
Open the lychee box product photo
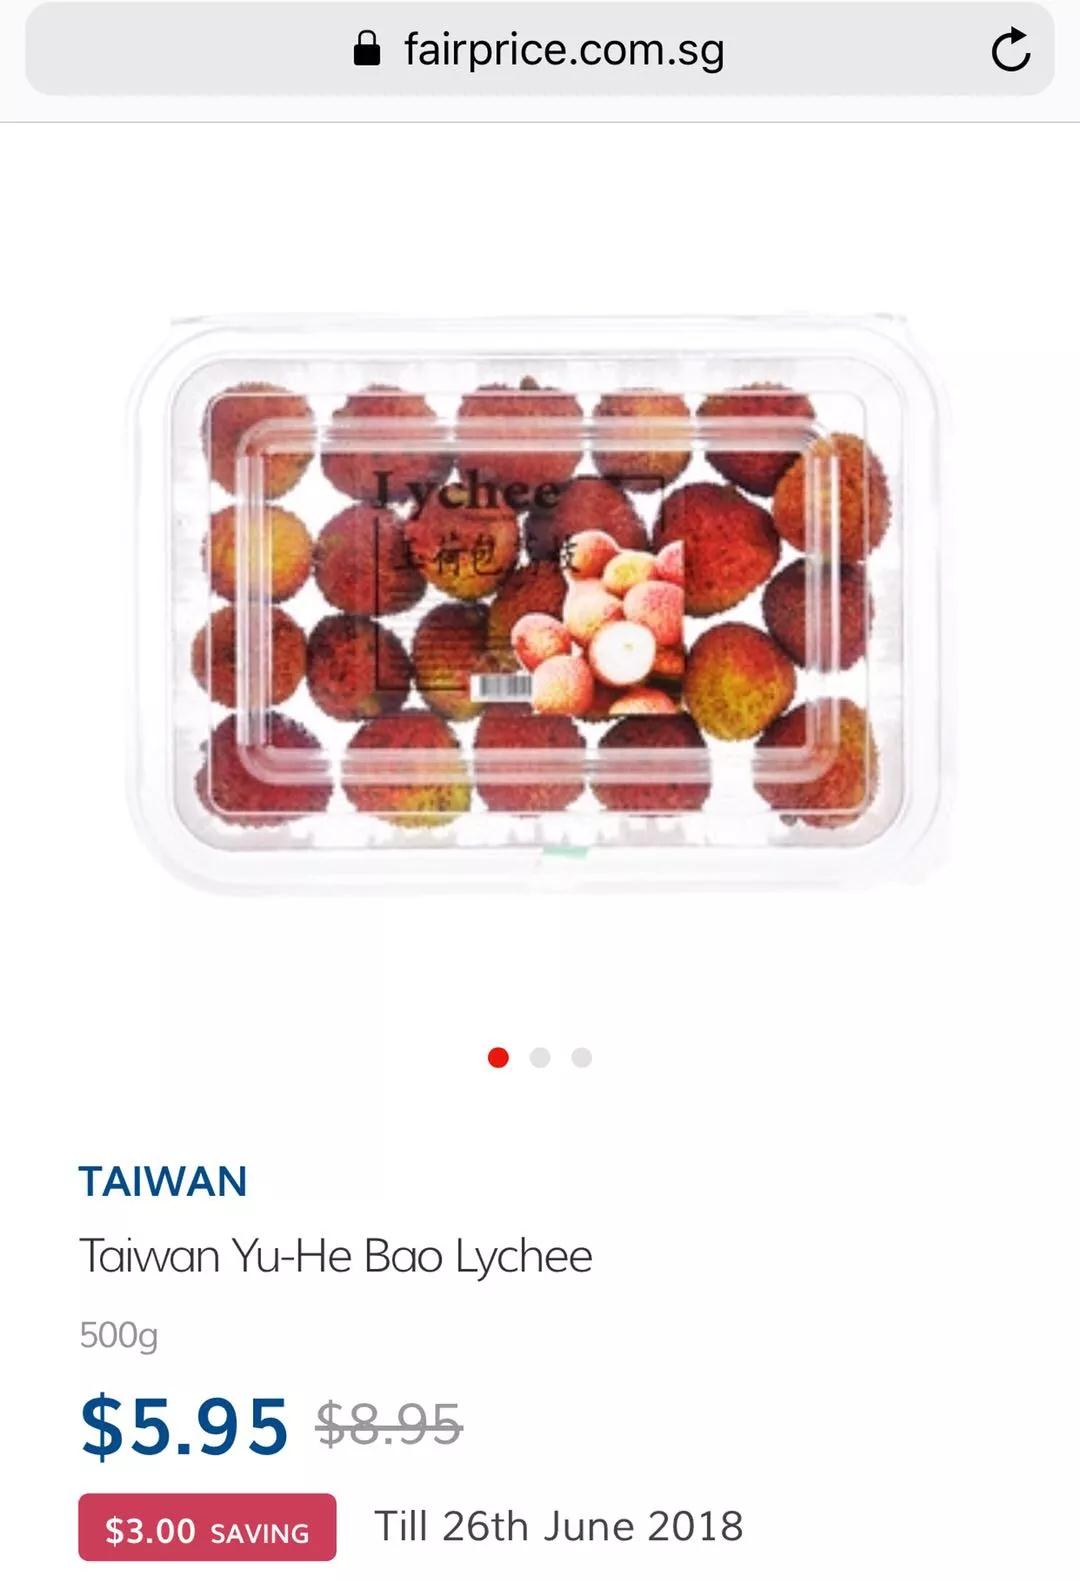(538, 605)
